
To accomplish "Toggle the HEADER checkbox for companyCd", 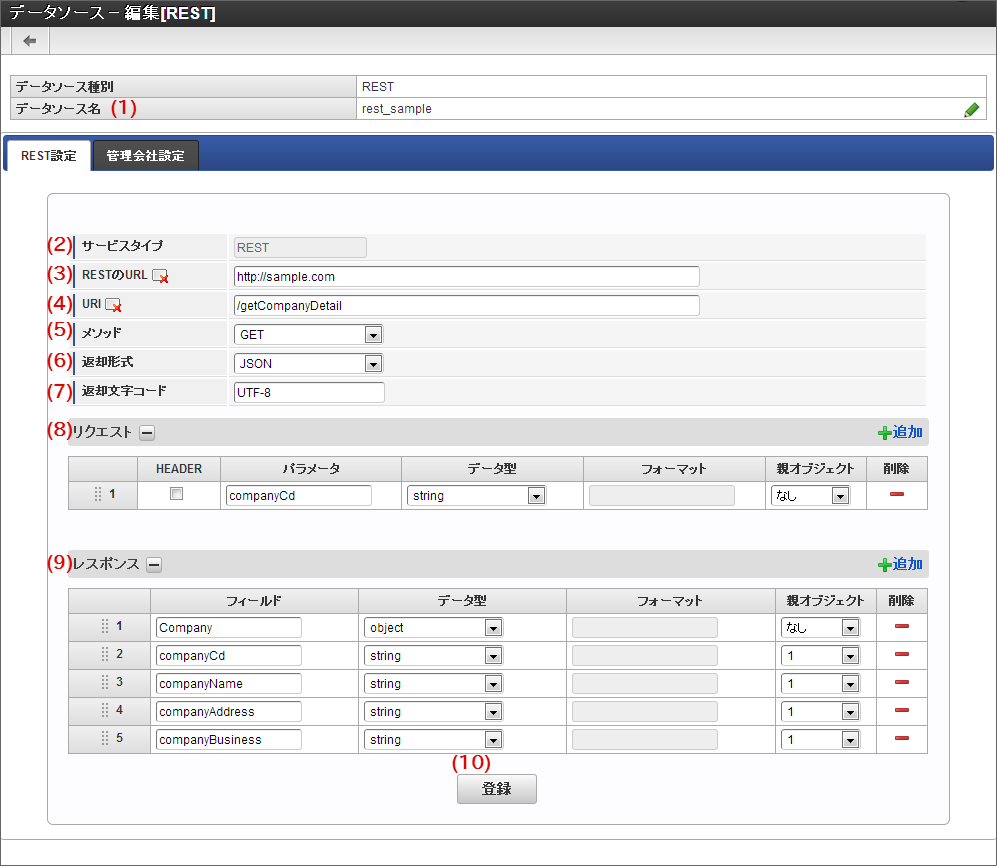I will tap(177, 494).
